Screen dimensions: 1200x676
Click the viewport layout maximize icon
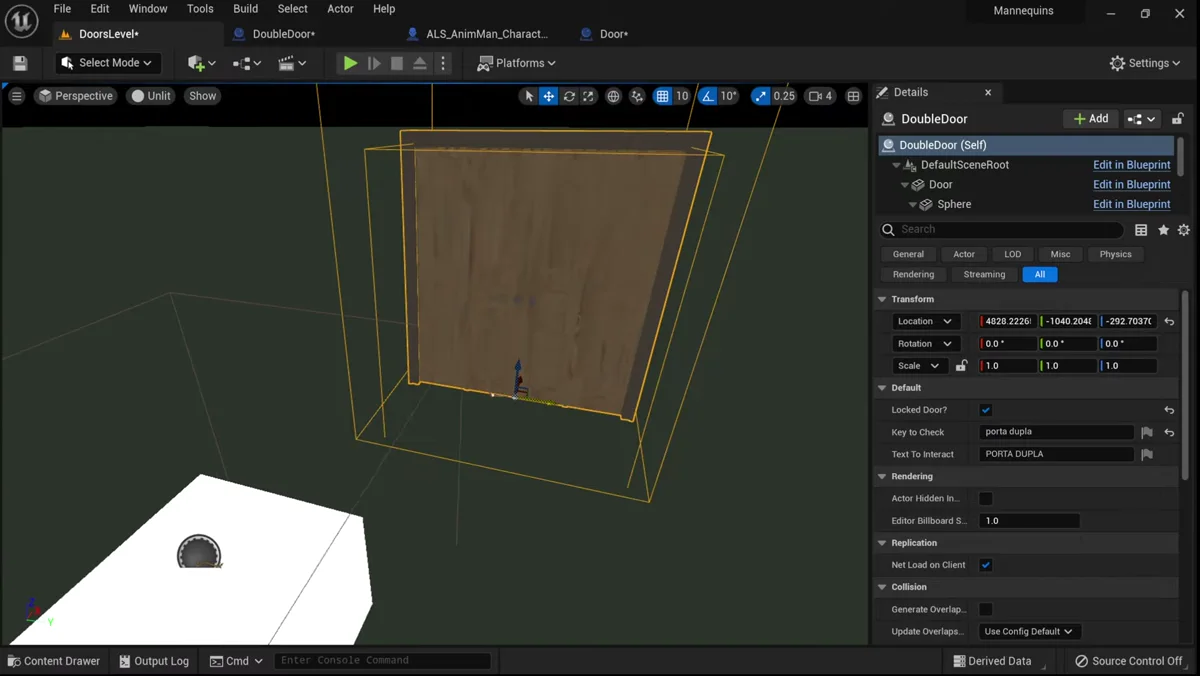coord(853,96)
